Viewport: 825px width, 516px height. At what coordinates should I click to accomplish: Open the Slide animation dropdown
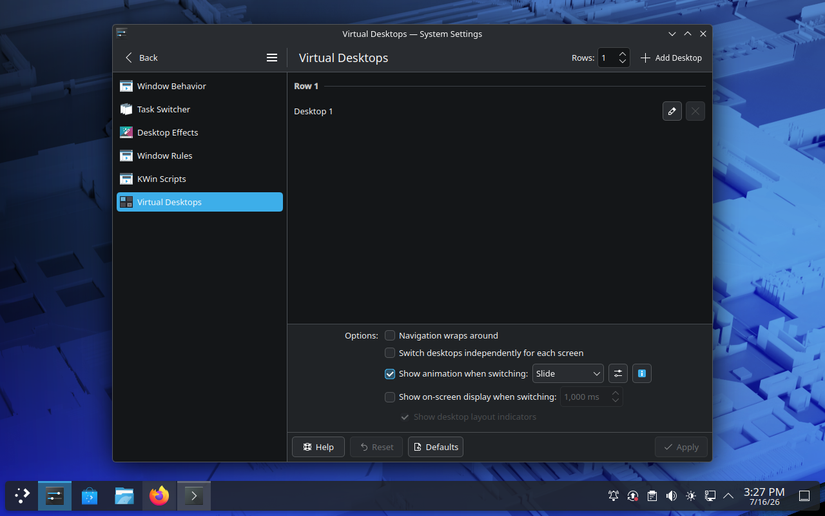(568, 373)
